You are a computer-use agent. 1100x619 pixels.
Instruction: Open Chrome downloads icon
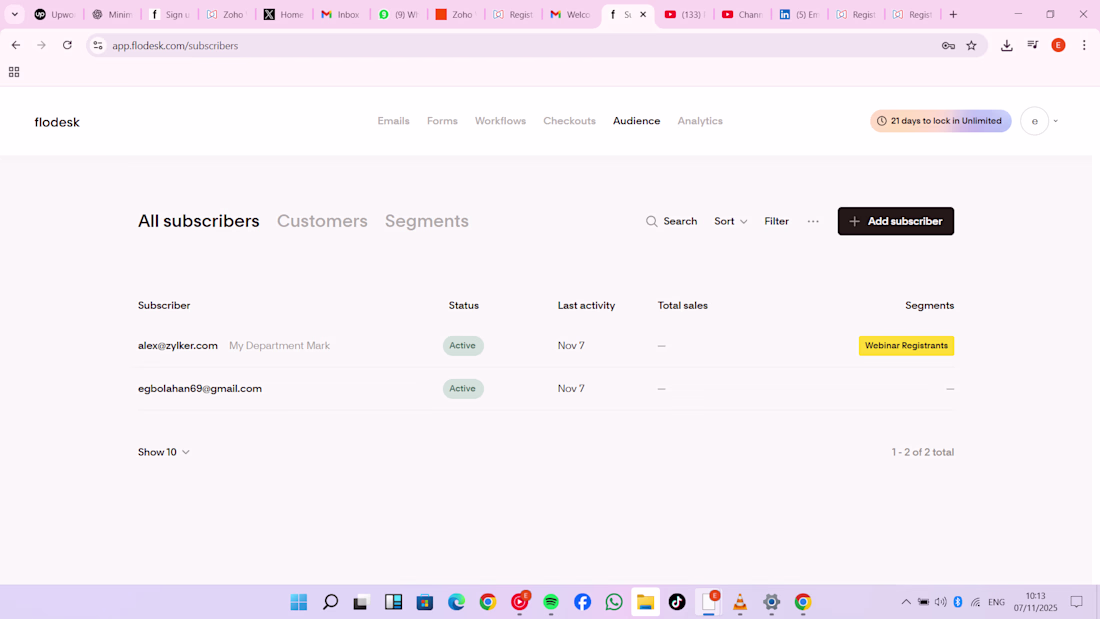click(1007, 46)
